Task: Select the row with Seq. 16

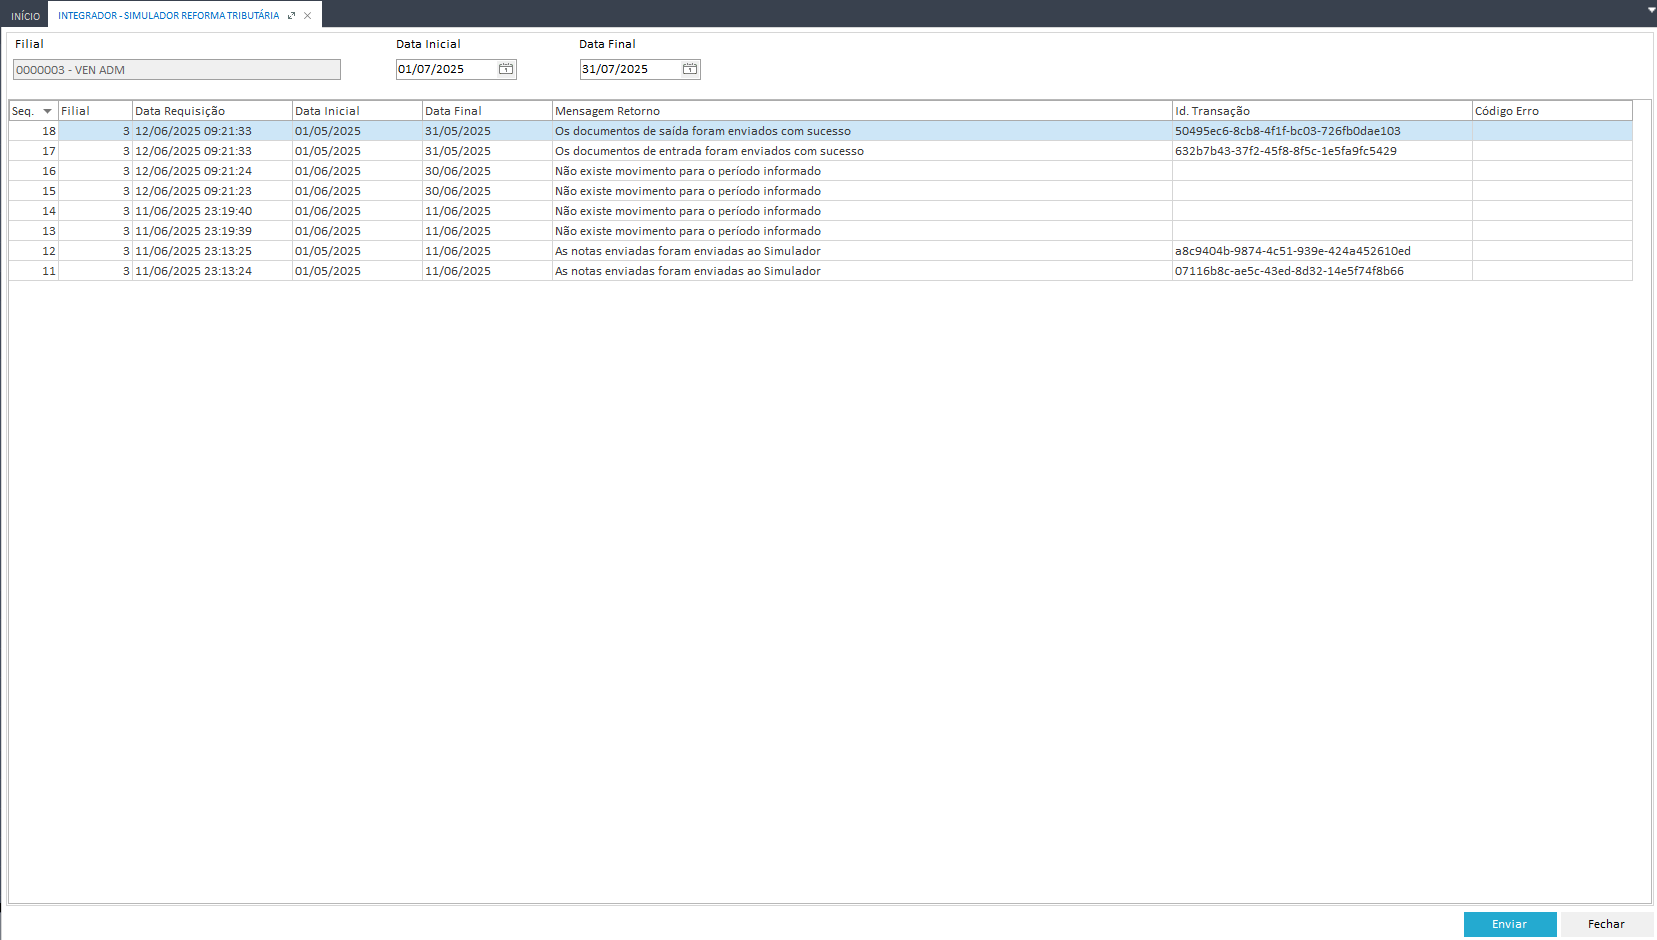Action: [821, 171]
